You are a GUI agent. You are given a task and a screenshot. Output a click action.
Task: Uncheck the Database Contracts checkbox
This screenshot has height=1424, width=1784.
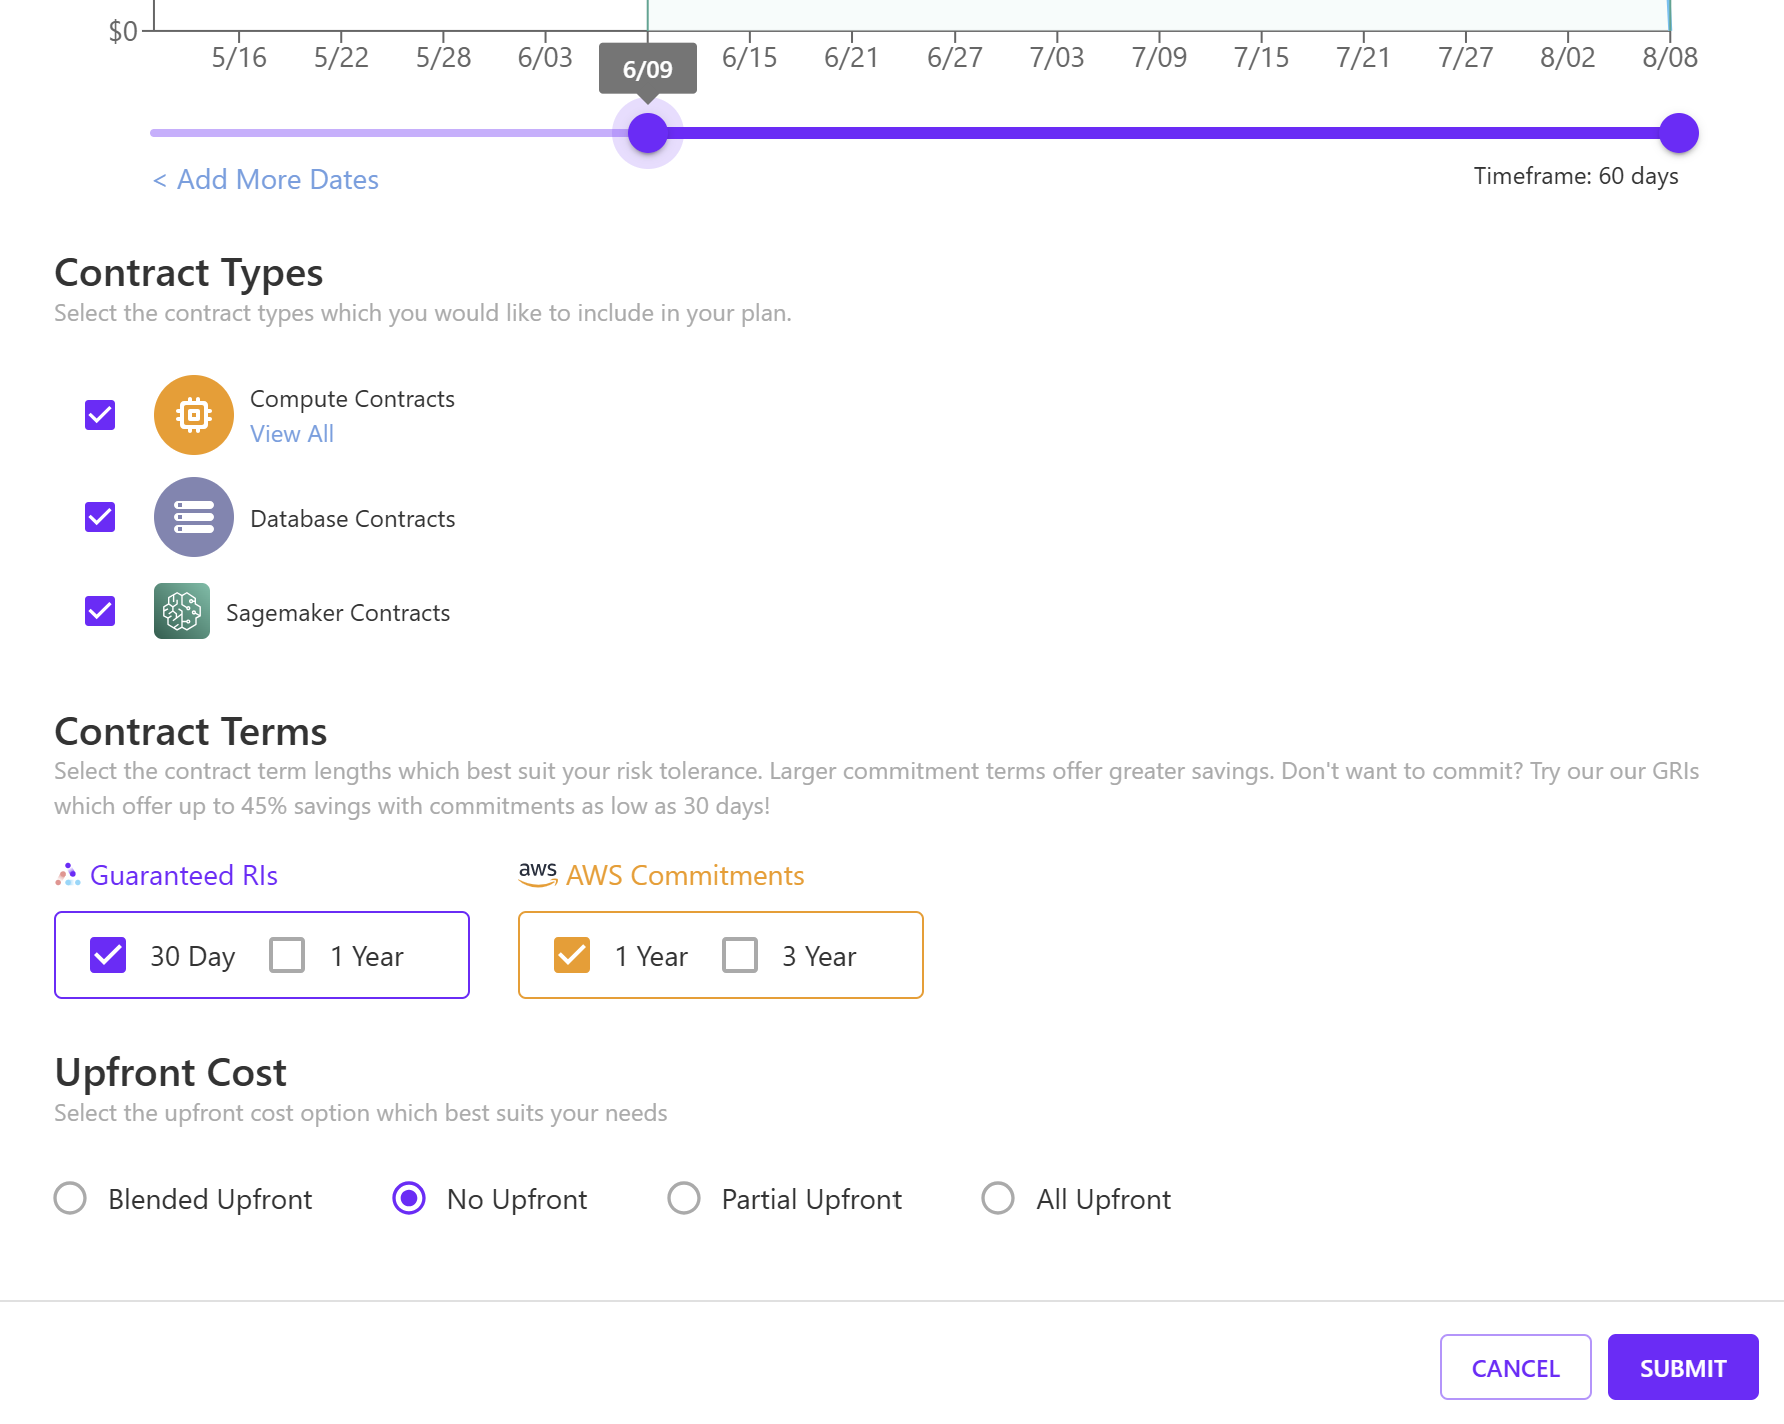point(100,517)
